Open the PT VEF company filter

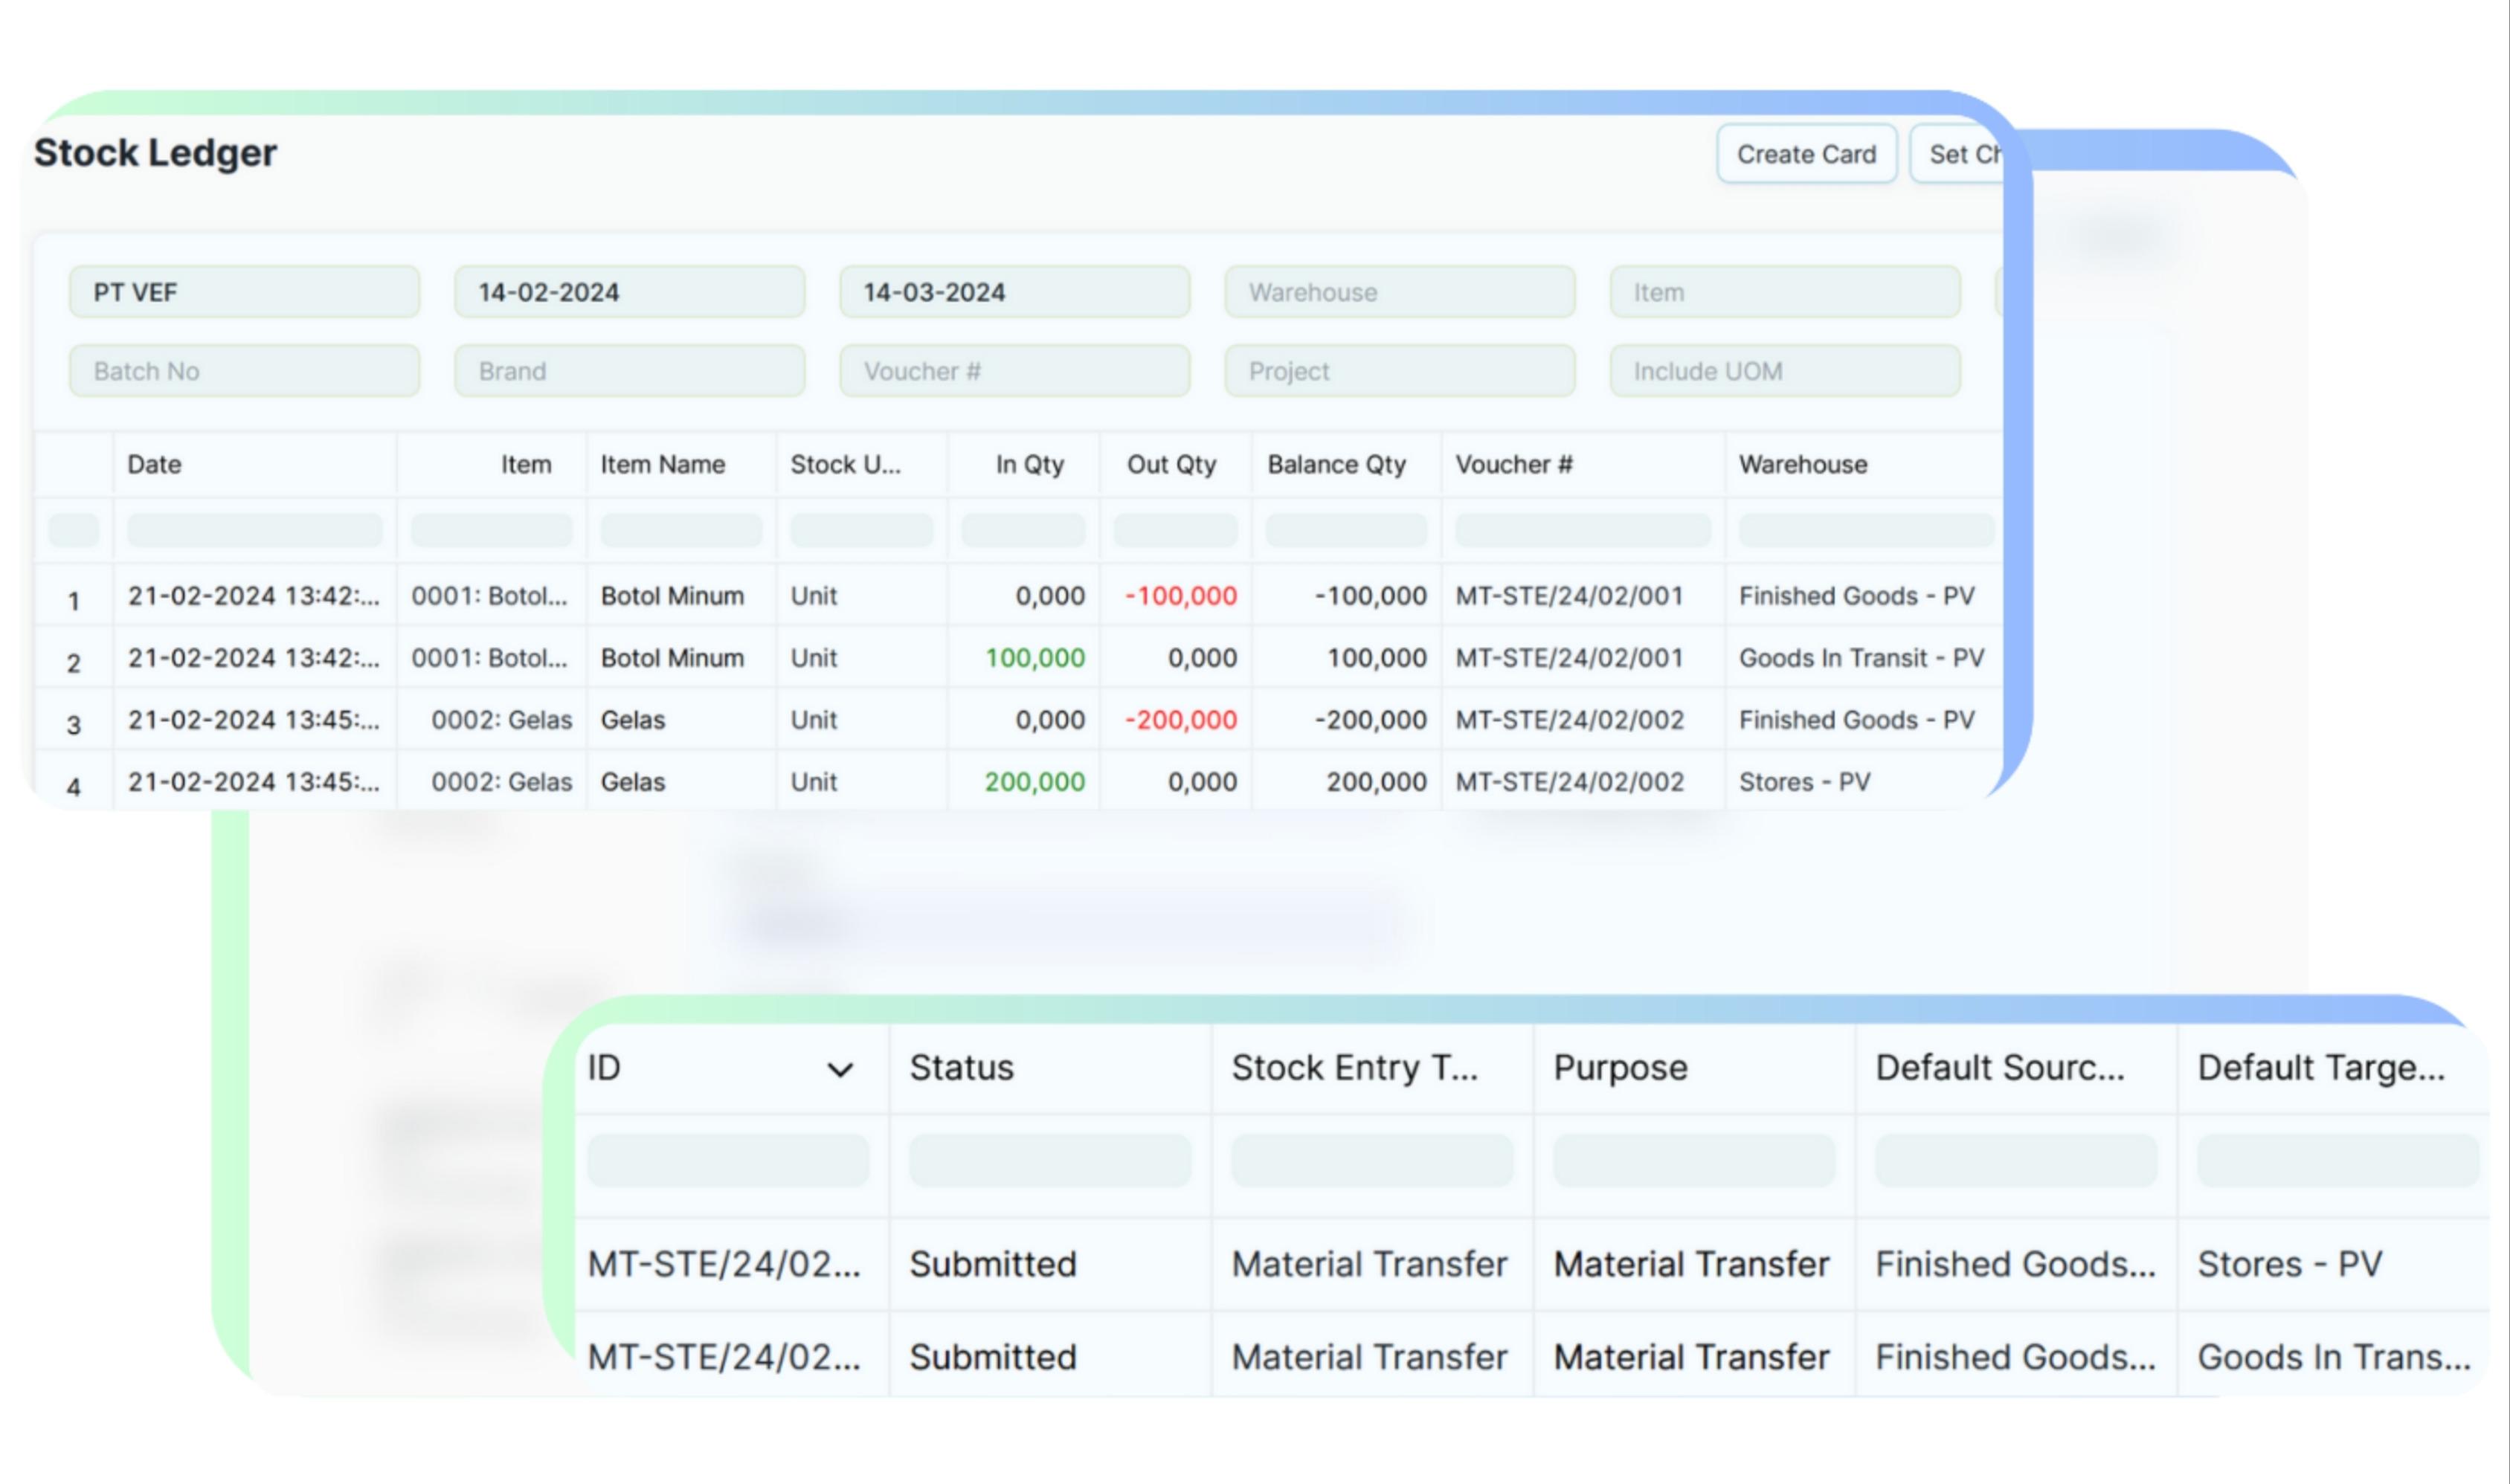click(244, 292)
